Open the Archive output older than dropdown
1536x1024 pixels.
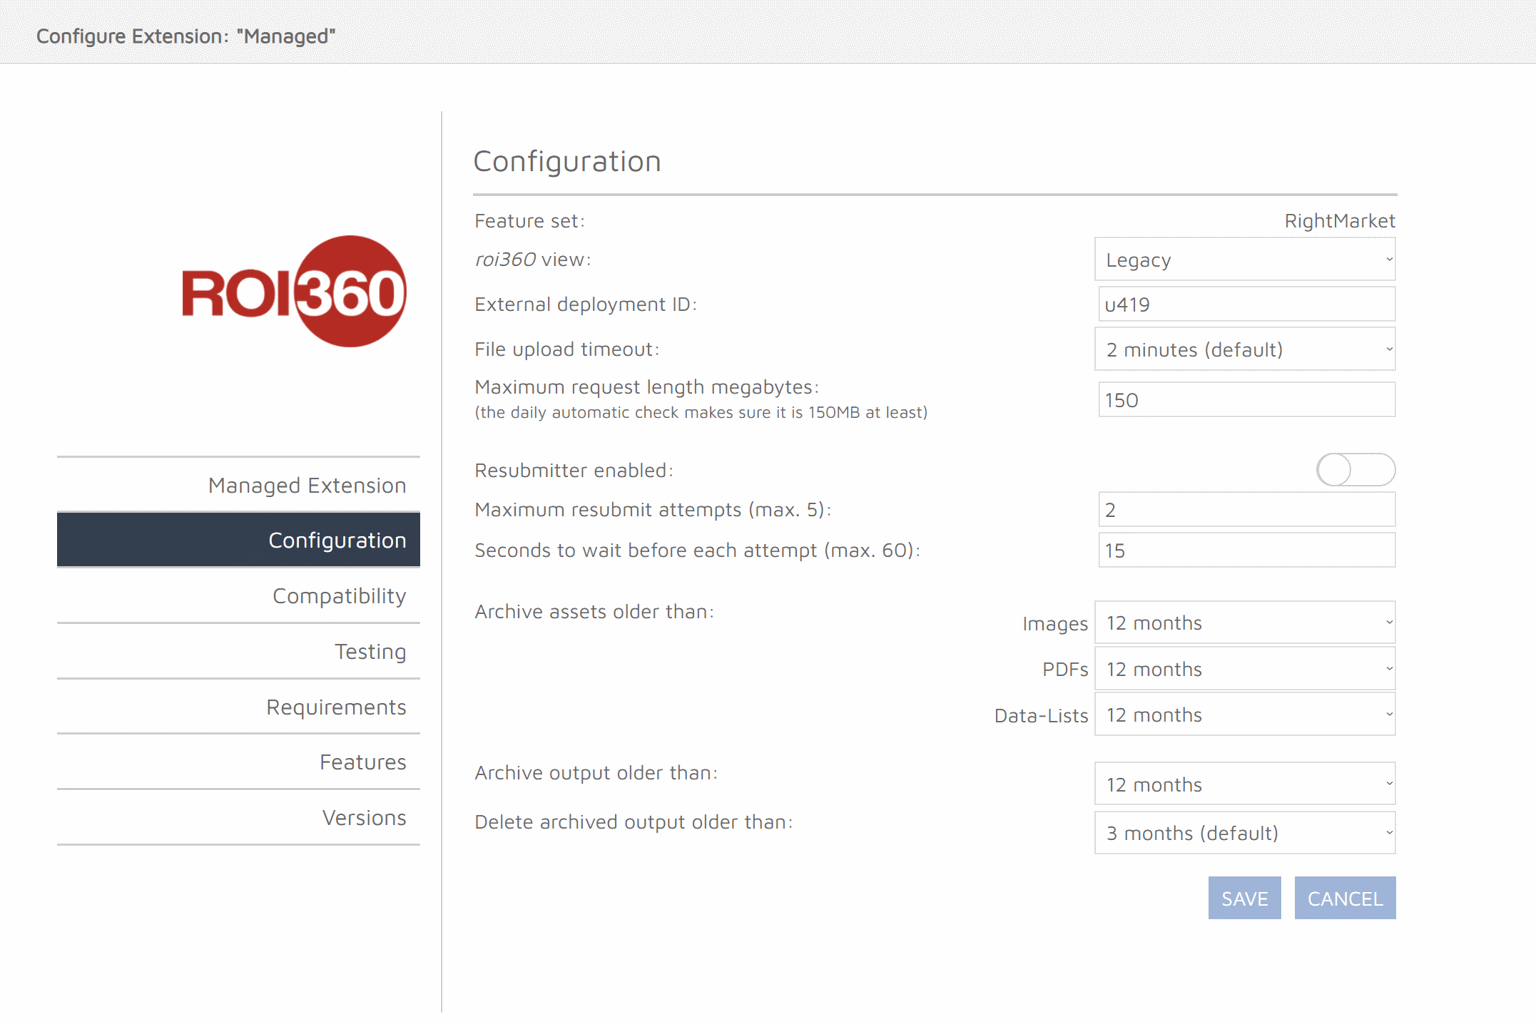1244,785
